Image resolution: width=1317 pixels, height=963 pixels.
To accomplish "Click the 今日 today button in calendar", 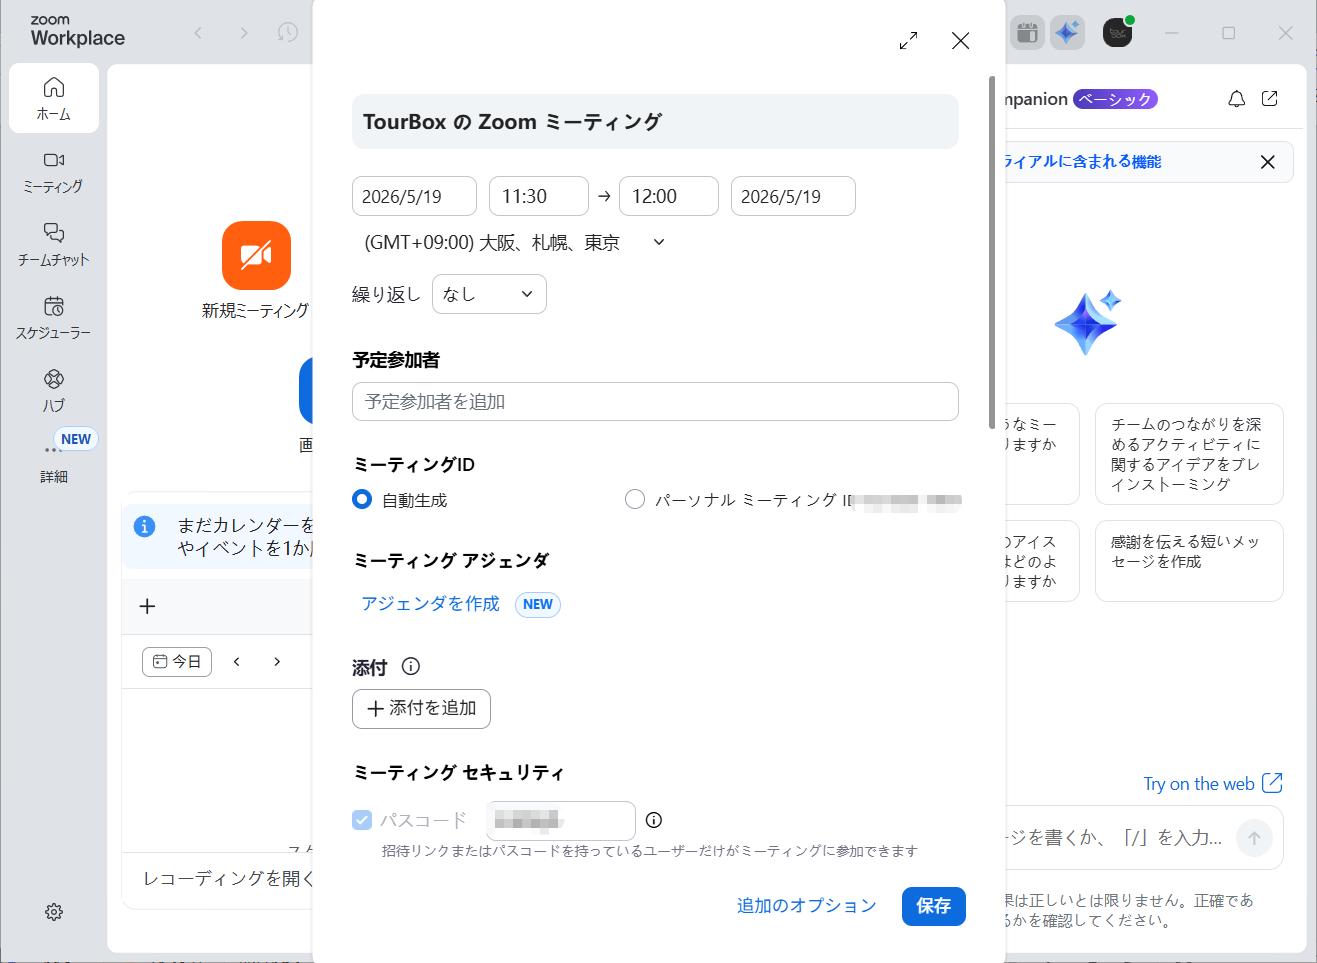I will 177,661.
